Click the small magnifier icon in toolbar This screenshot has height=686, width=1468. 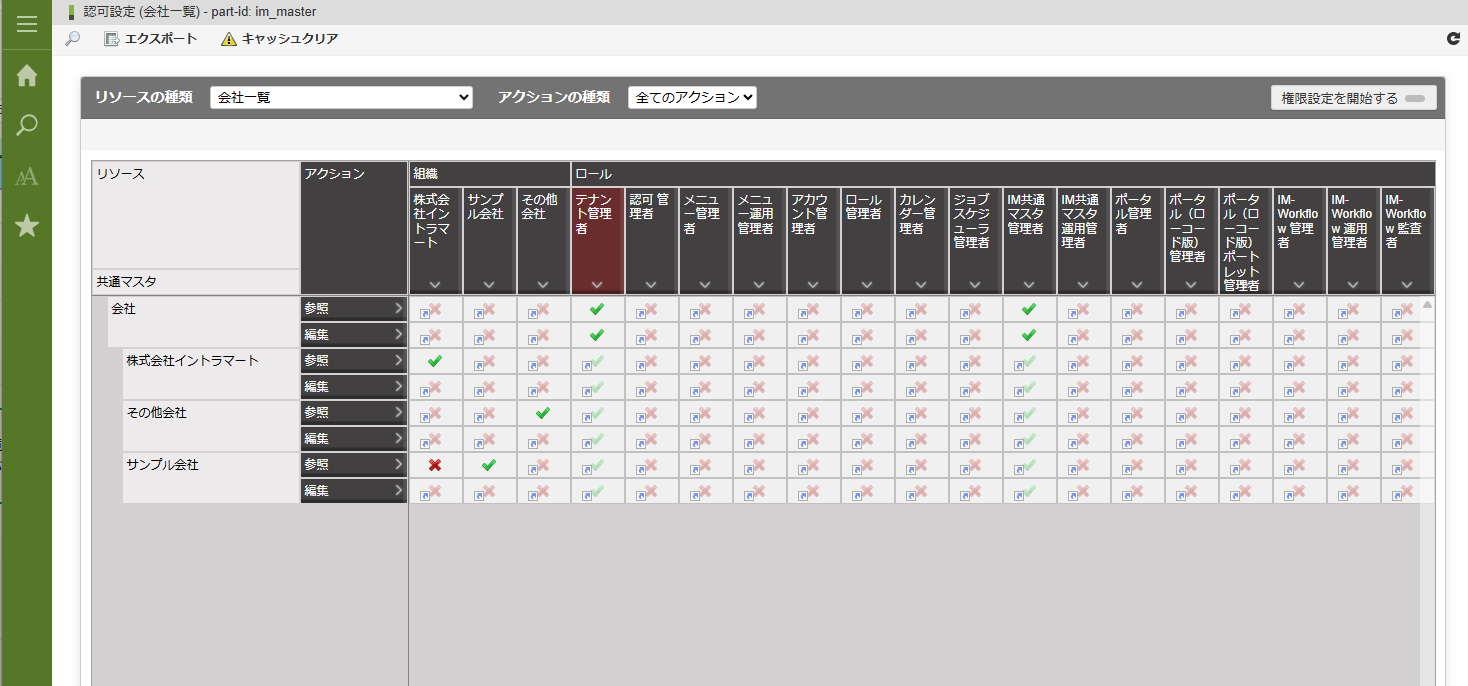click(72, 39)
